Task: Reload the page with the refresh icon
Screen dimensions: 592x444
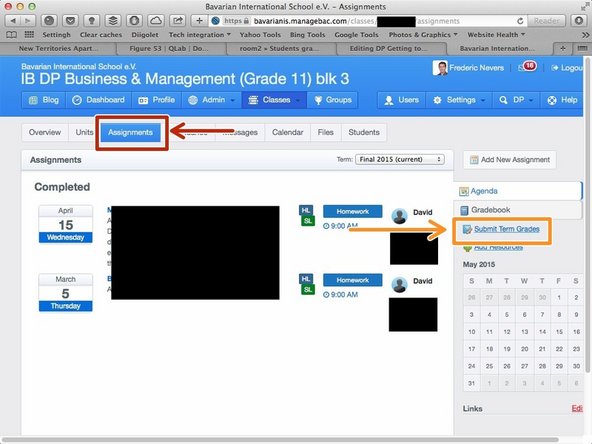Action: (x=520, y=21)
